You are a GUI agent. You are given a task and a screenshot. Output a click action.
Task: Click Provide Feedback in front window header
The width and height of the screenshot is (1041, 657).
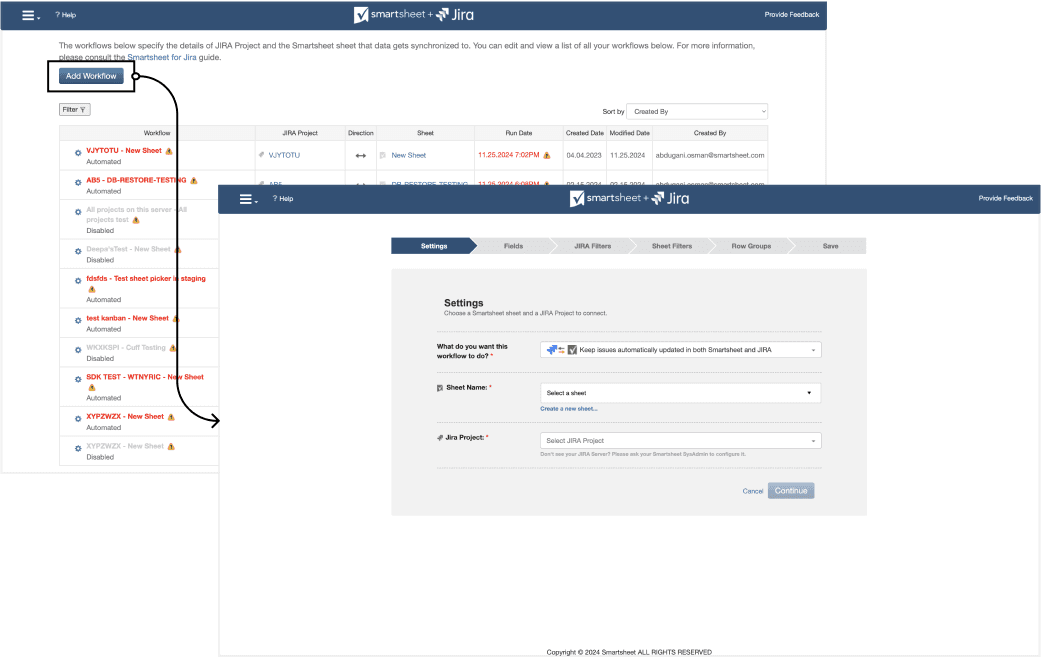click(x=1005, y=198)
